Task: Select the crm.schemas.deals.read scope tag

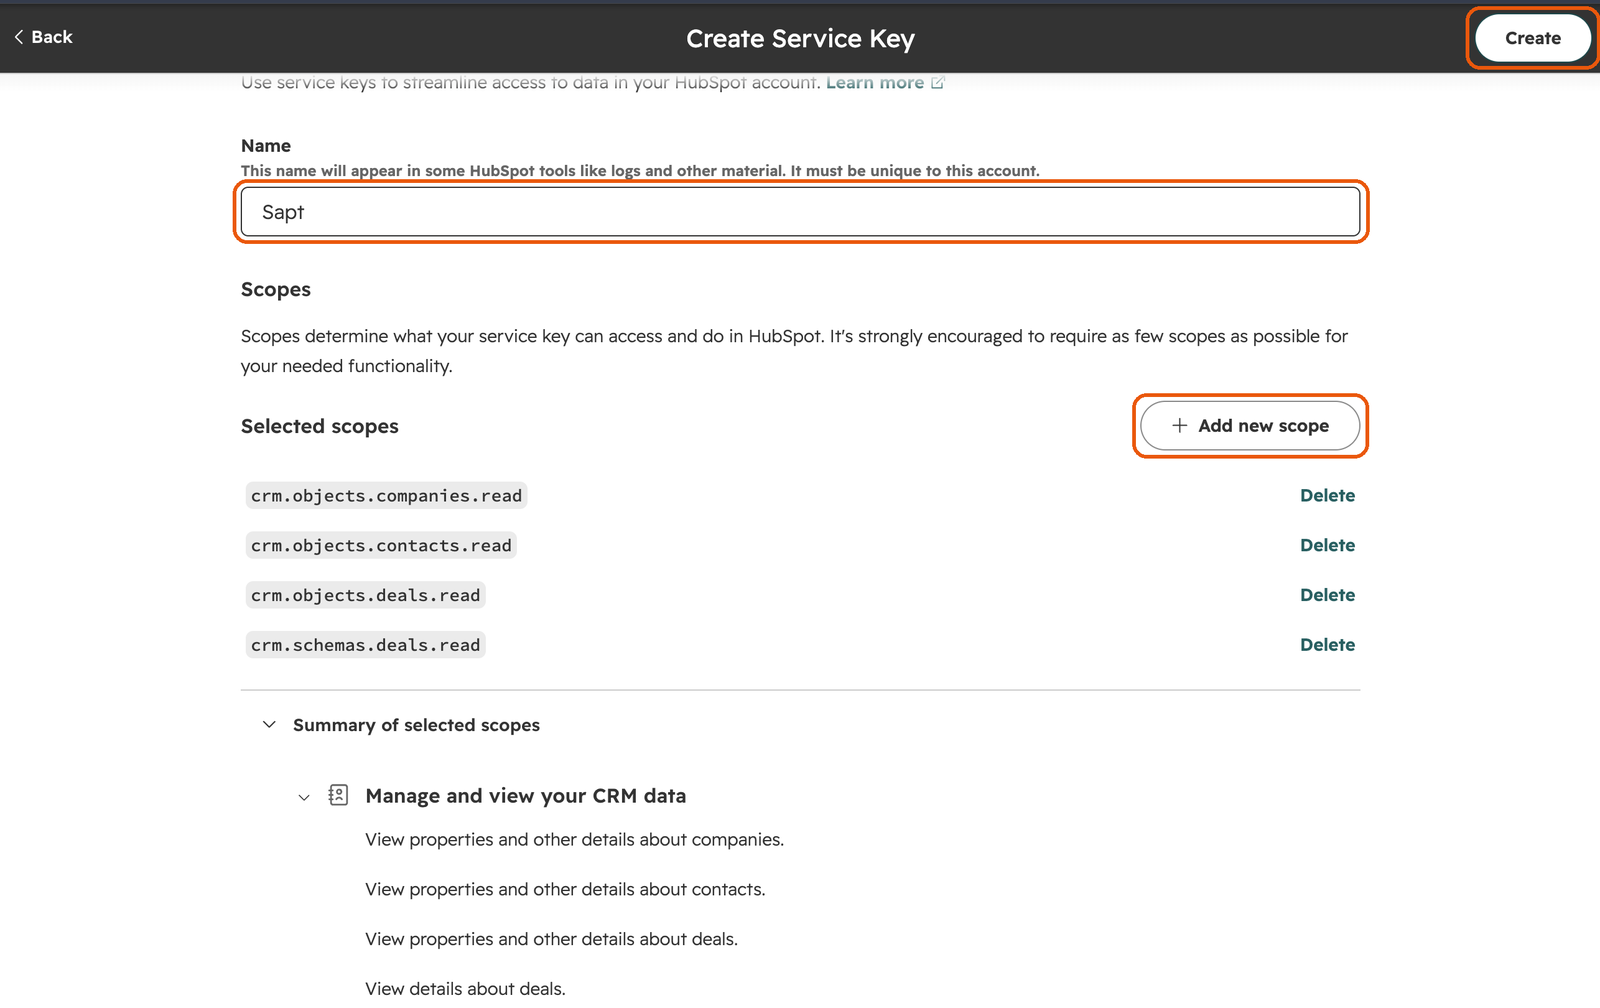Action: click(366, 645)
